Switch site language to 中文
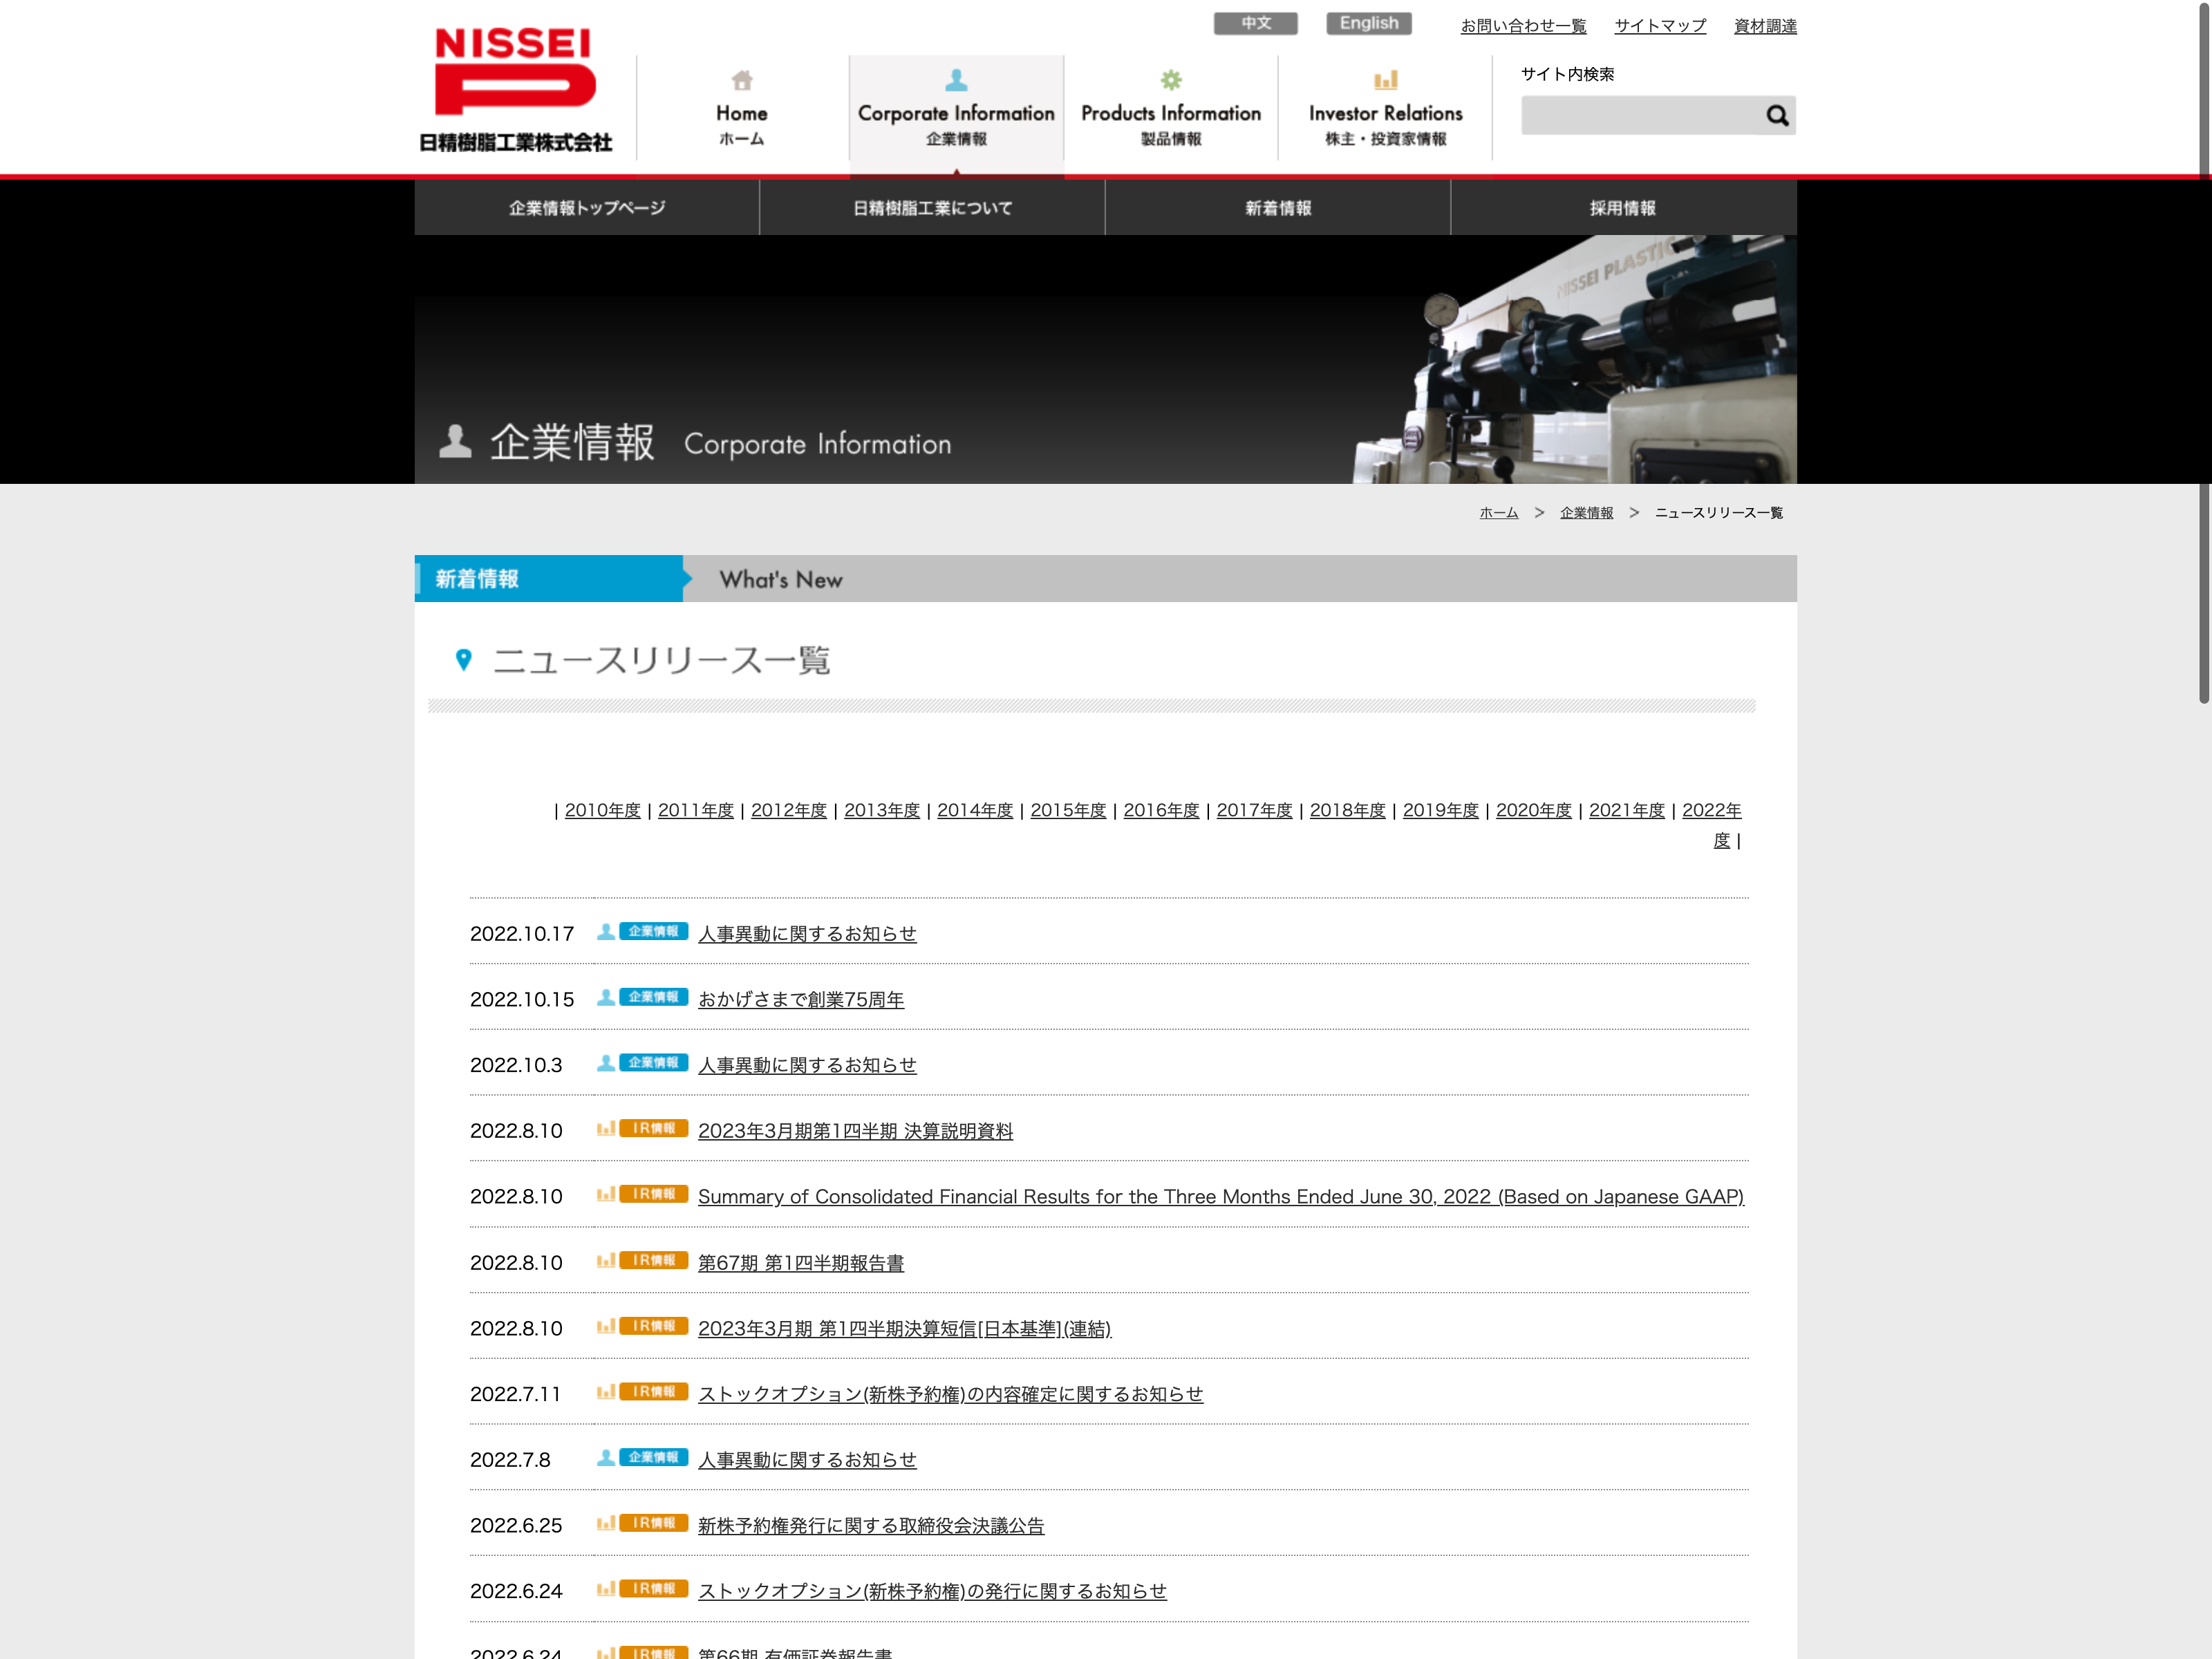2212x1659 pixels. click(1255, 23)
